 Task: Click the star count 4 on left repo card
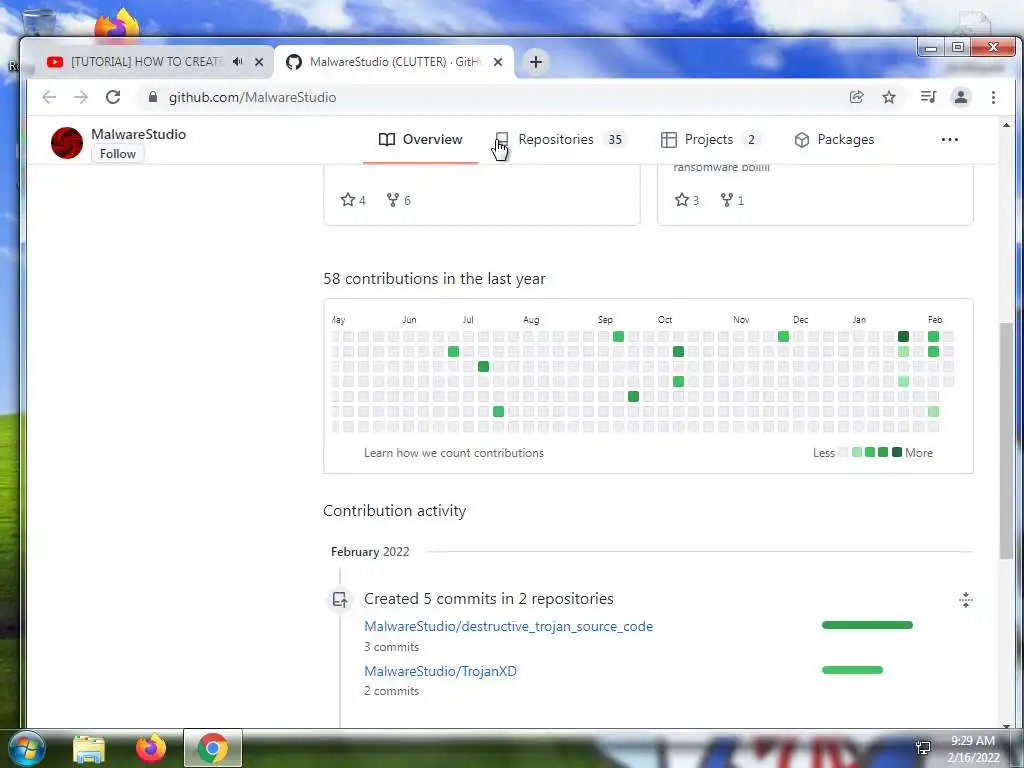353,200
